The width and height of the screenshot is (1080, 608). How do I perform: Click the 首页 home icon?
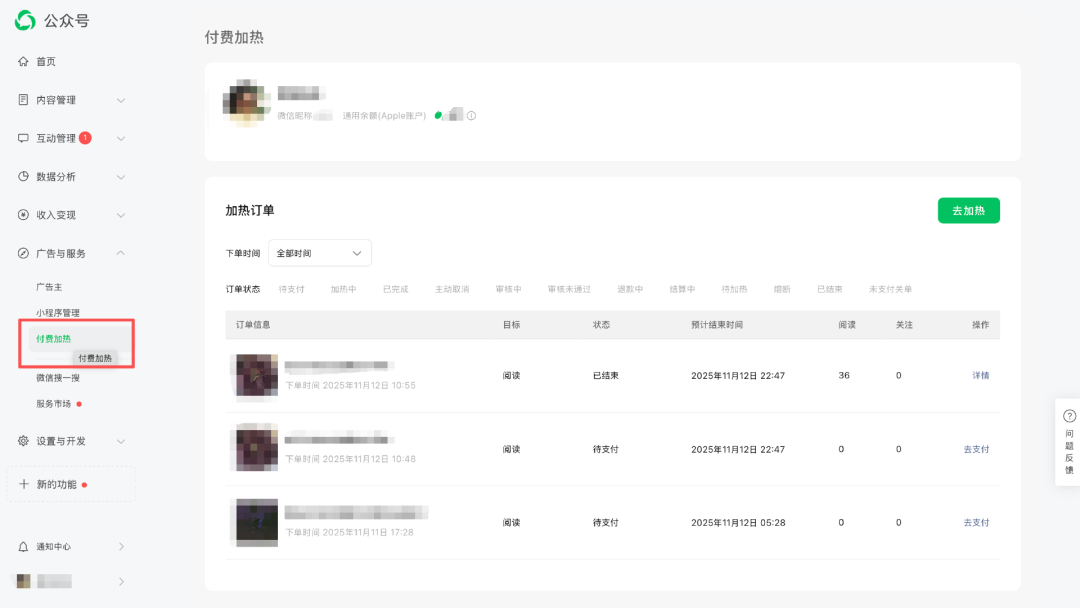click(23, 62)
